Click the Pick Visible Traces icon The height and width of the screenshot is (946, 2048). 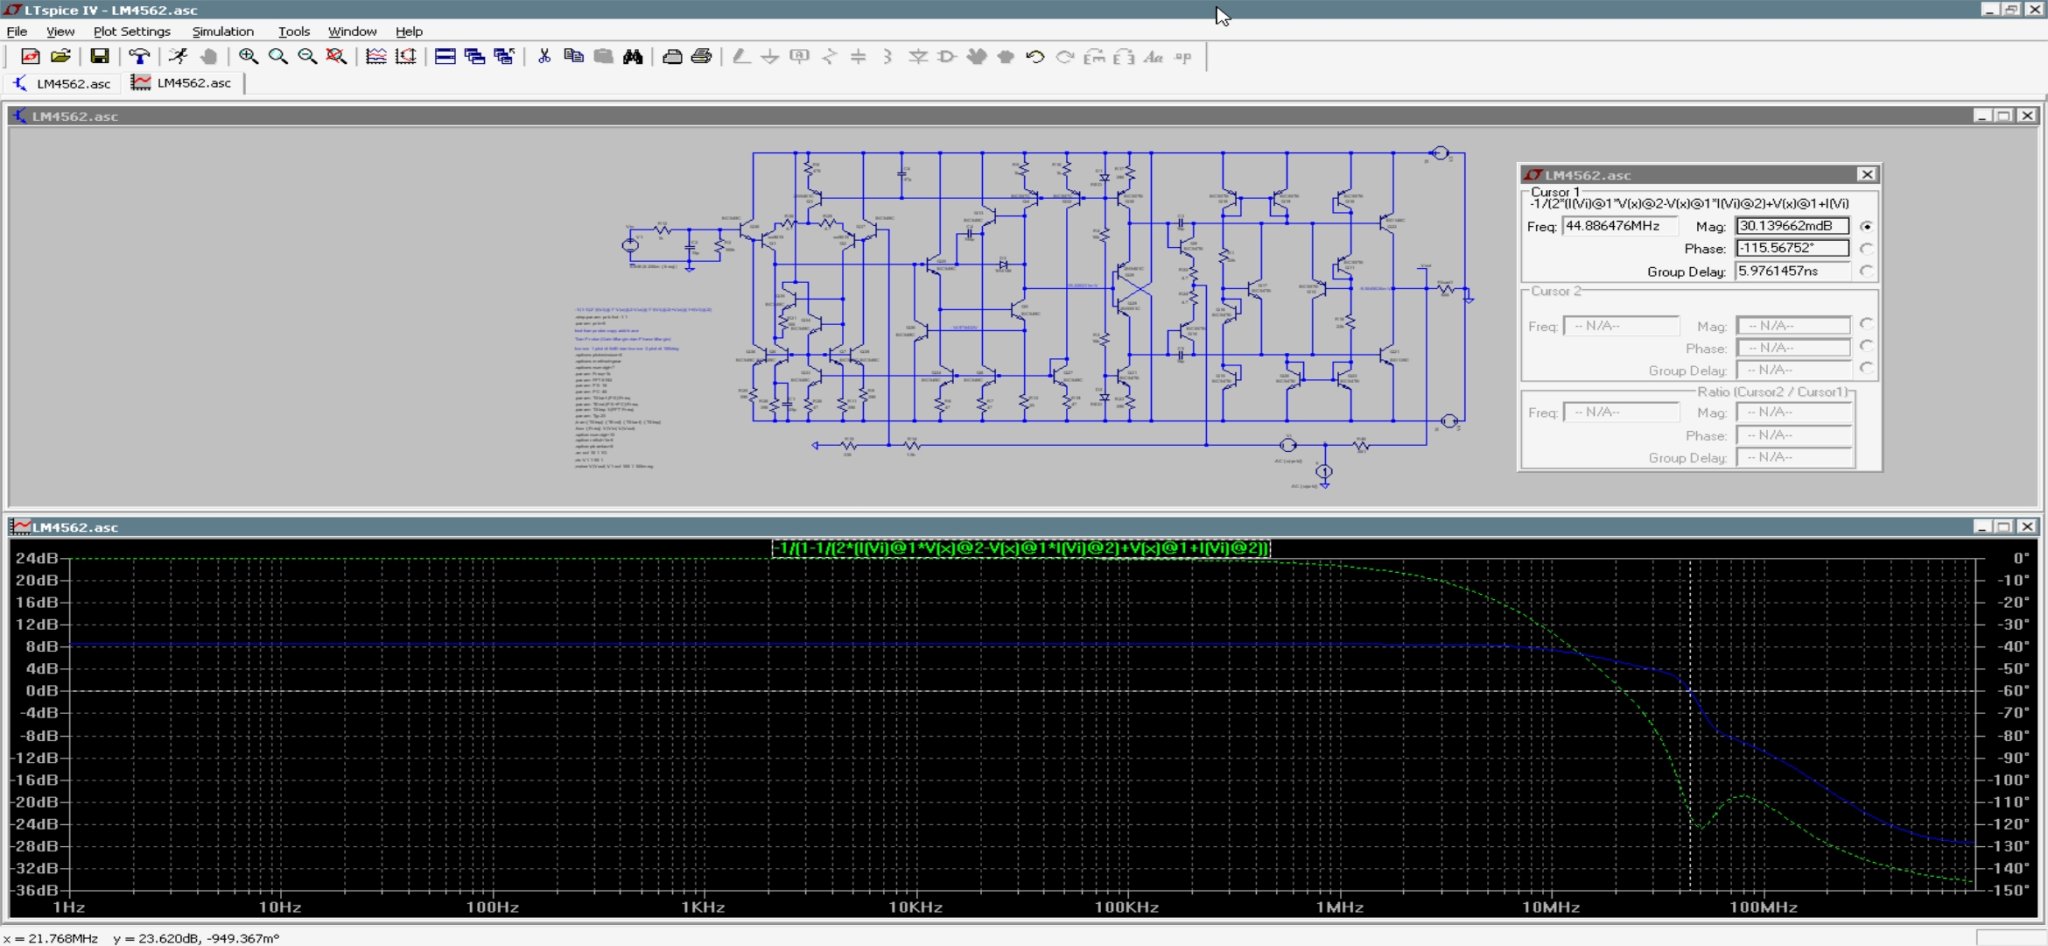click(x=376, y=56)
